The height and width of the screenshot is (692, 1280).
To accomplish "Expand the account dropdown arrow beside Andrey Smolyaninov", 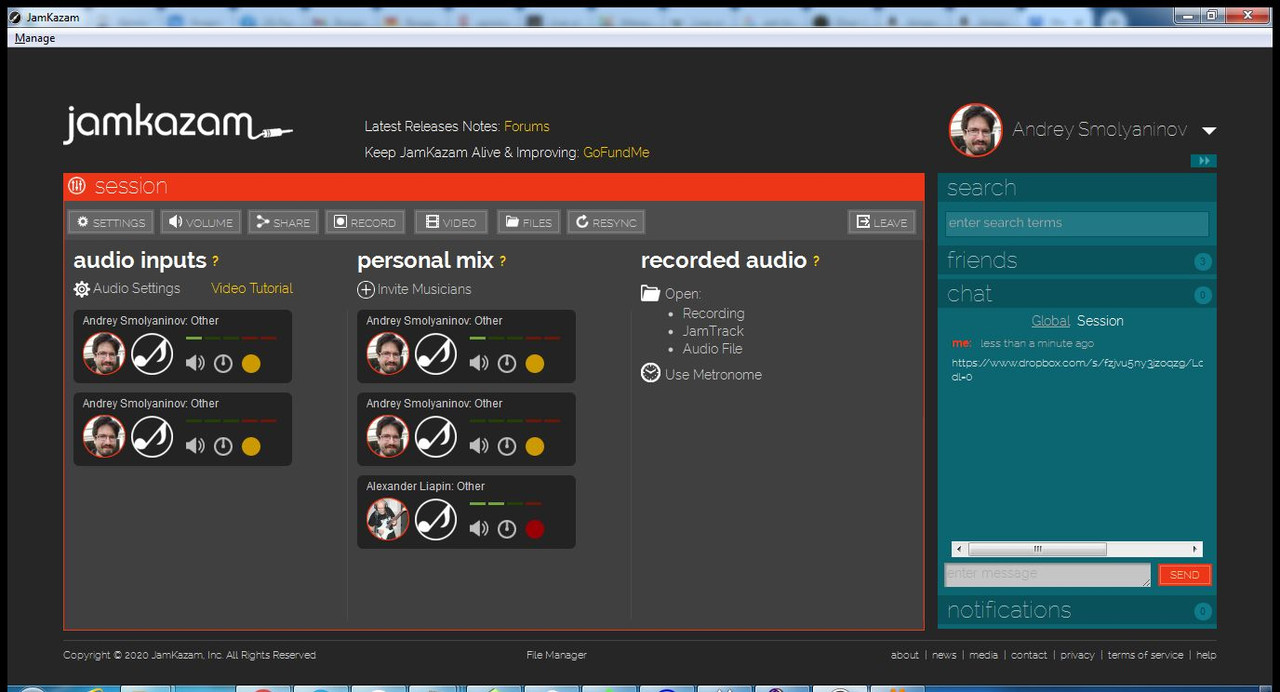I will tap(1209, 131).
